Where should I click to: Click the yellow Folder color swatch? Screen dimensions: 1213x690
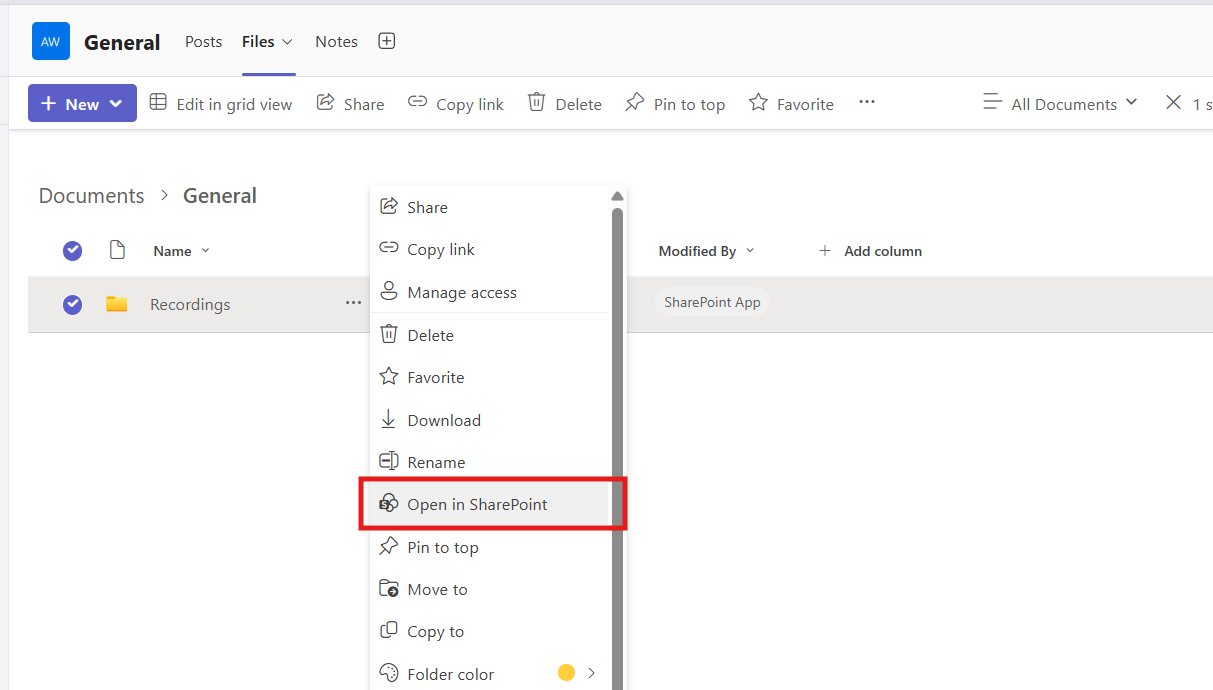(566, 673)
